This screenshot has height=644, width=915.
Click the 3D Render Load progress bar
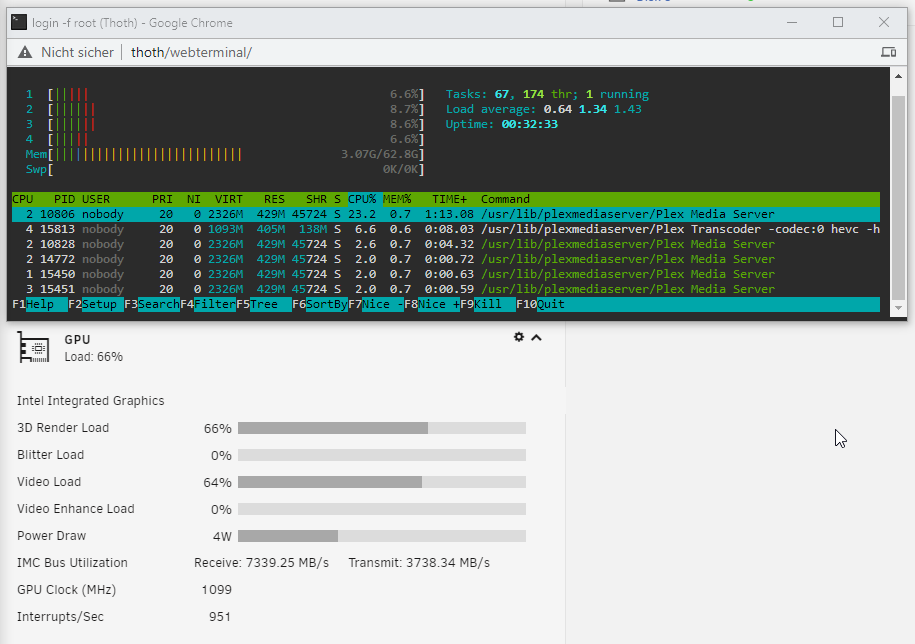coord(381,428)
